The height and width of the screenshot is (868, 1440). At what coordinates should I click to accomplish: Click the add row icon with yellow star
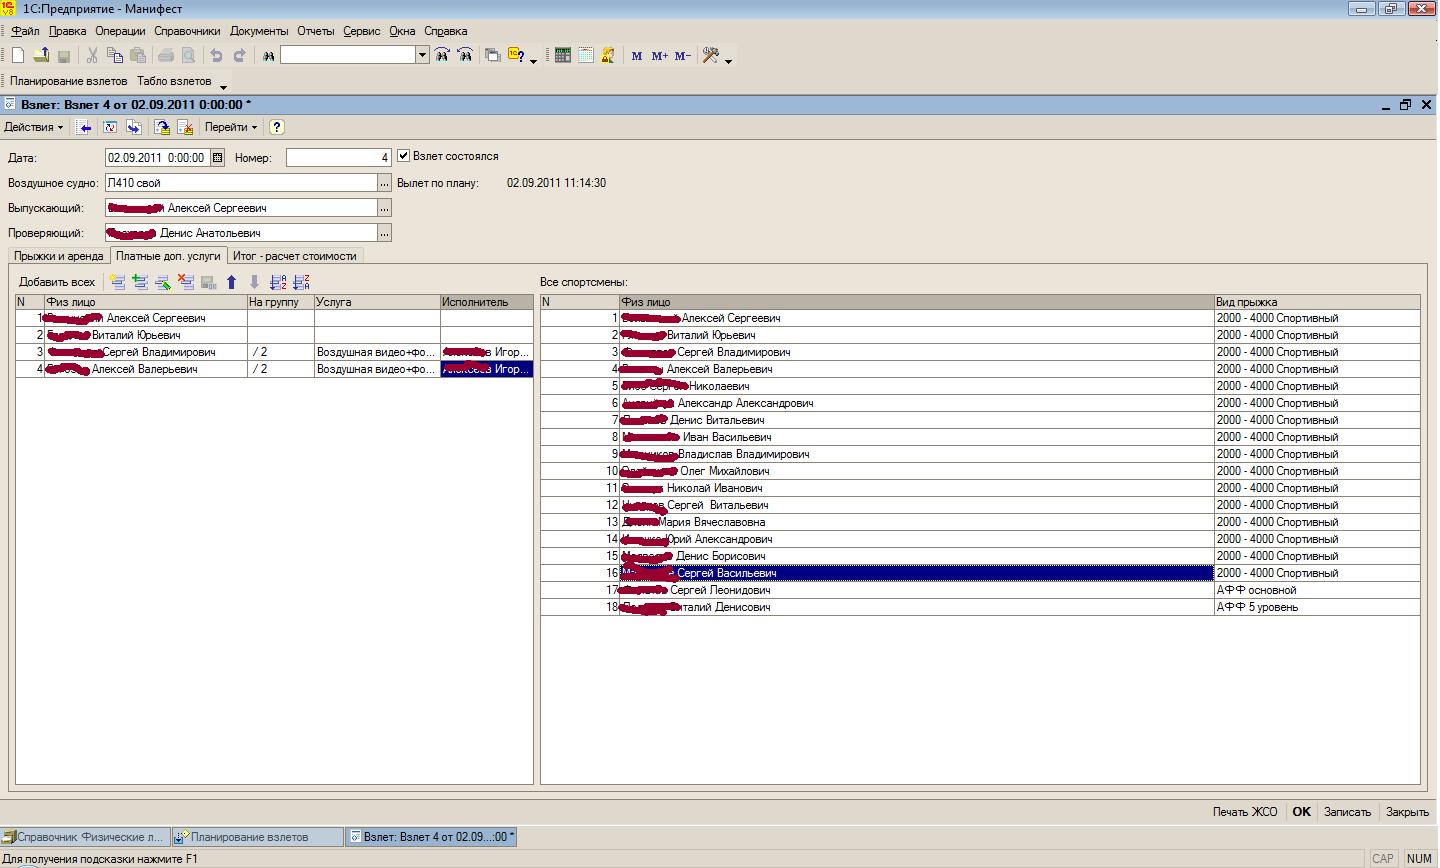coord(118,282)
